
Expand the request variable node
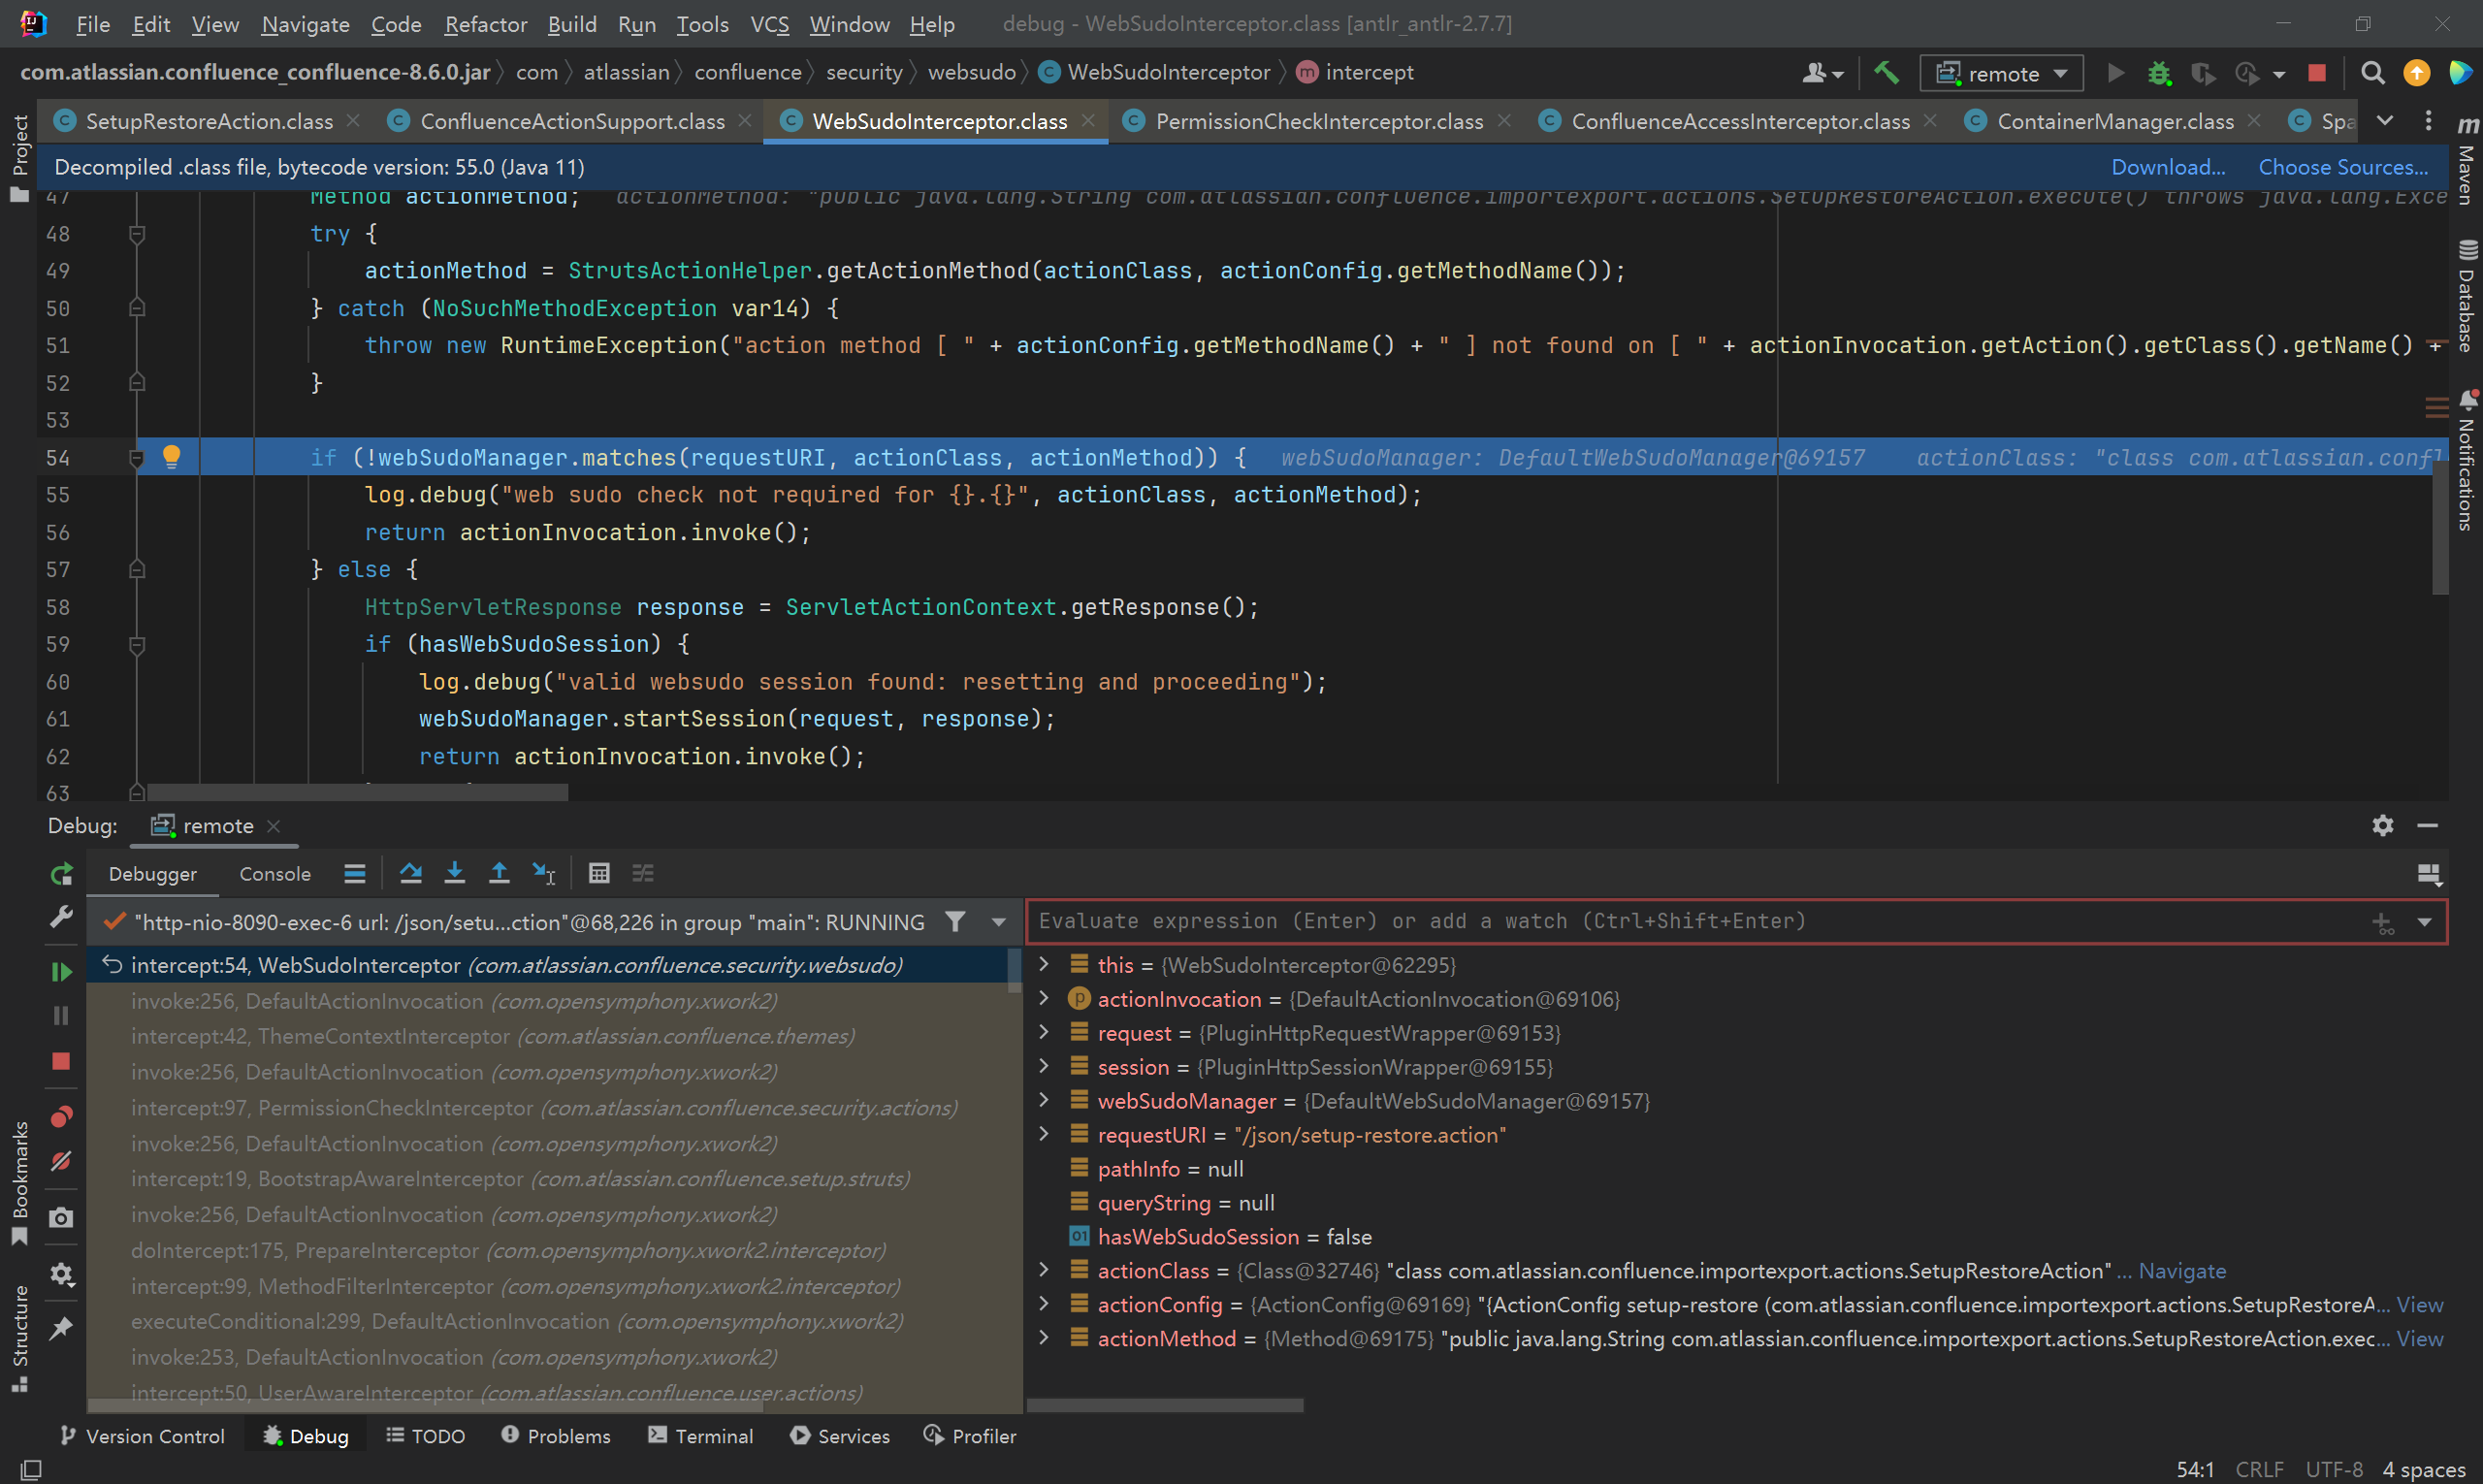[x=1043, y=1032]
